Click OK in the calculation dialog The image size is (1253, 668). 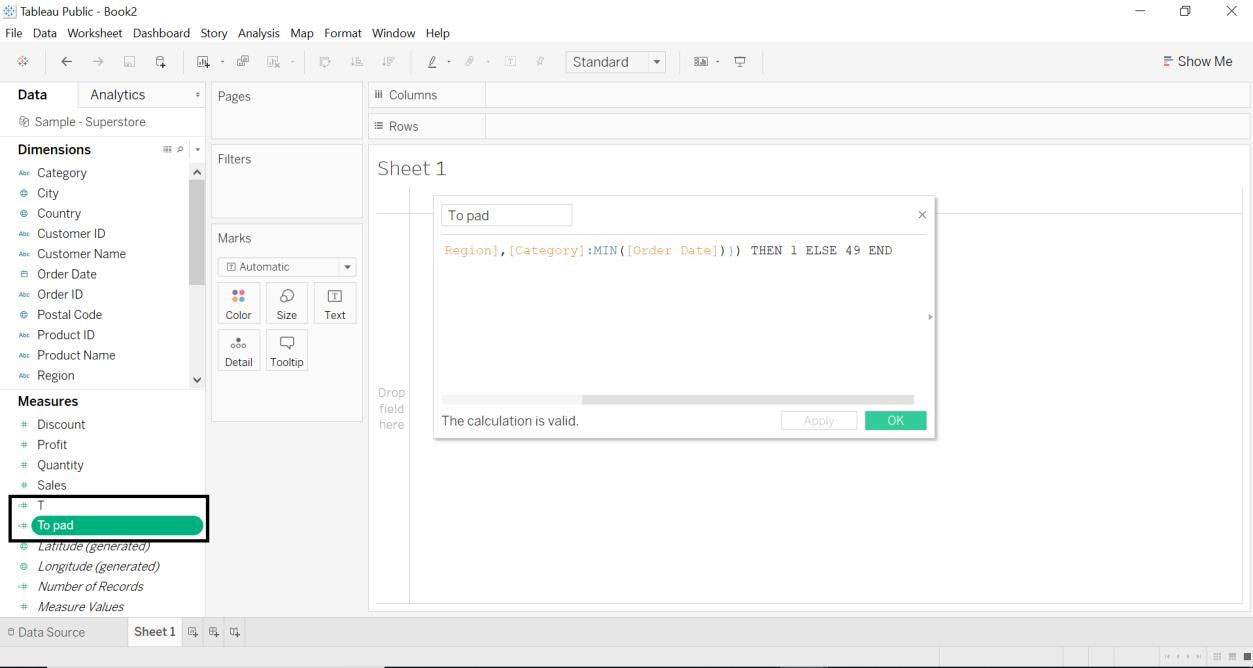point(895,421)
